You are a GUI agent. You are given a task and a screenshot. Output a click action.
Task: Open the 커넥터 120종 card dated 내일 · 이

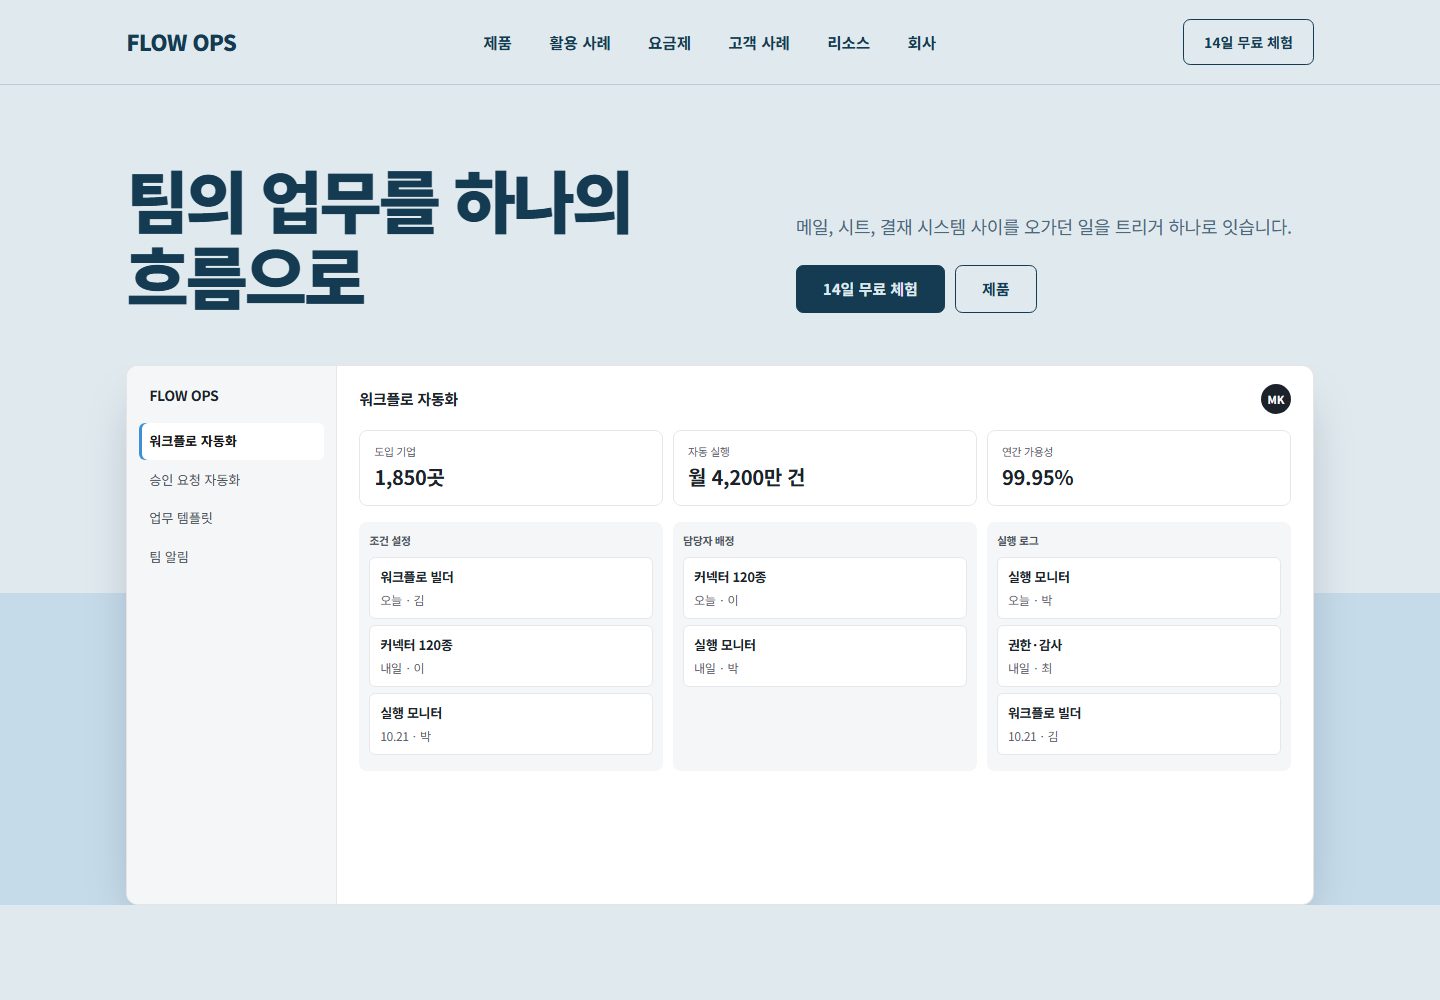pos(511,656)
